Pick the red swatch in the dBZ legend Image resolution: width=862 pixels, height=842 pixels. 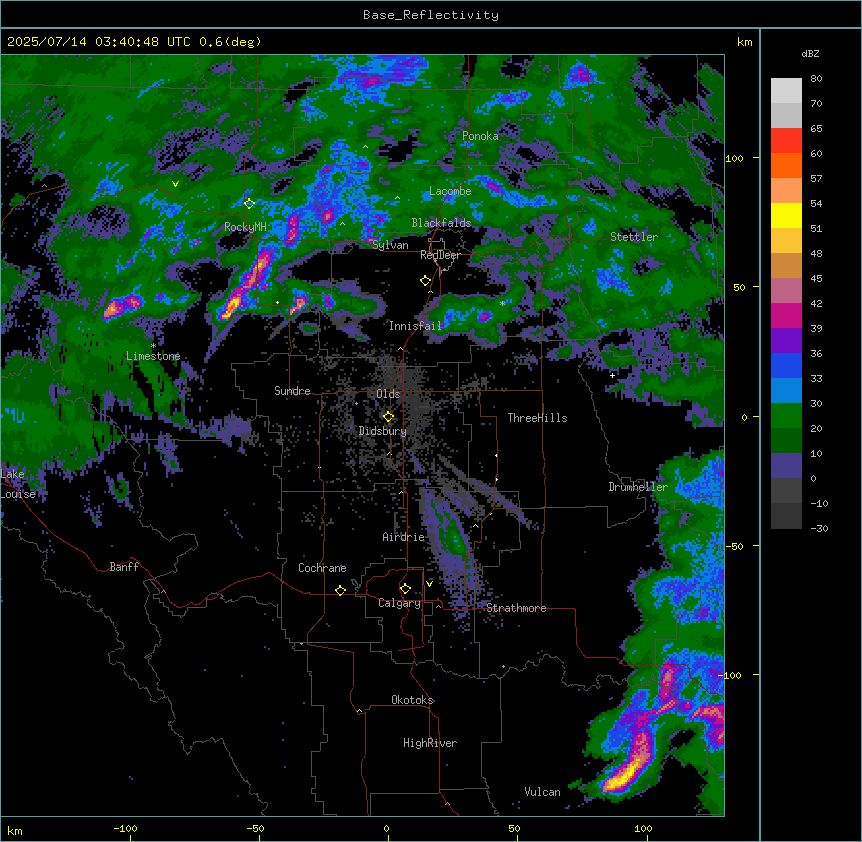786,140
